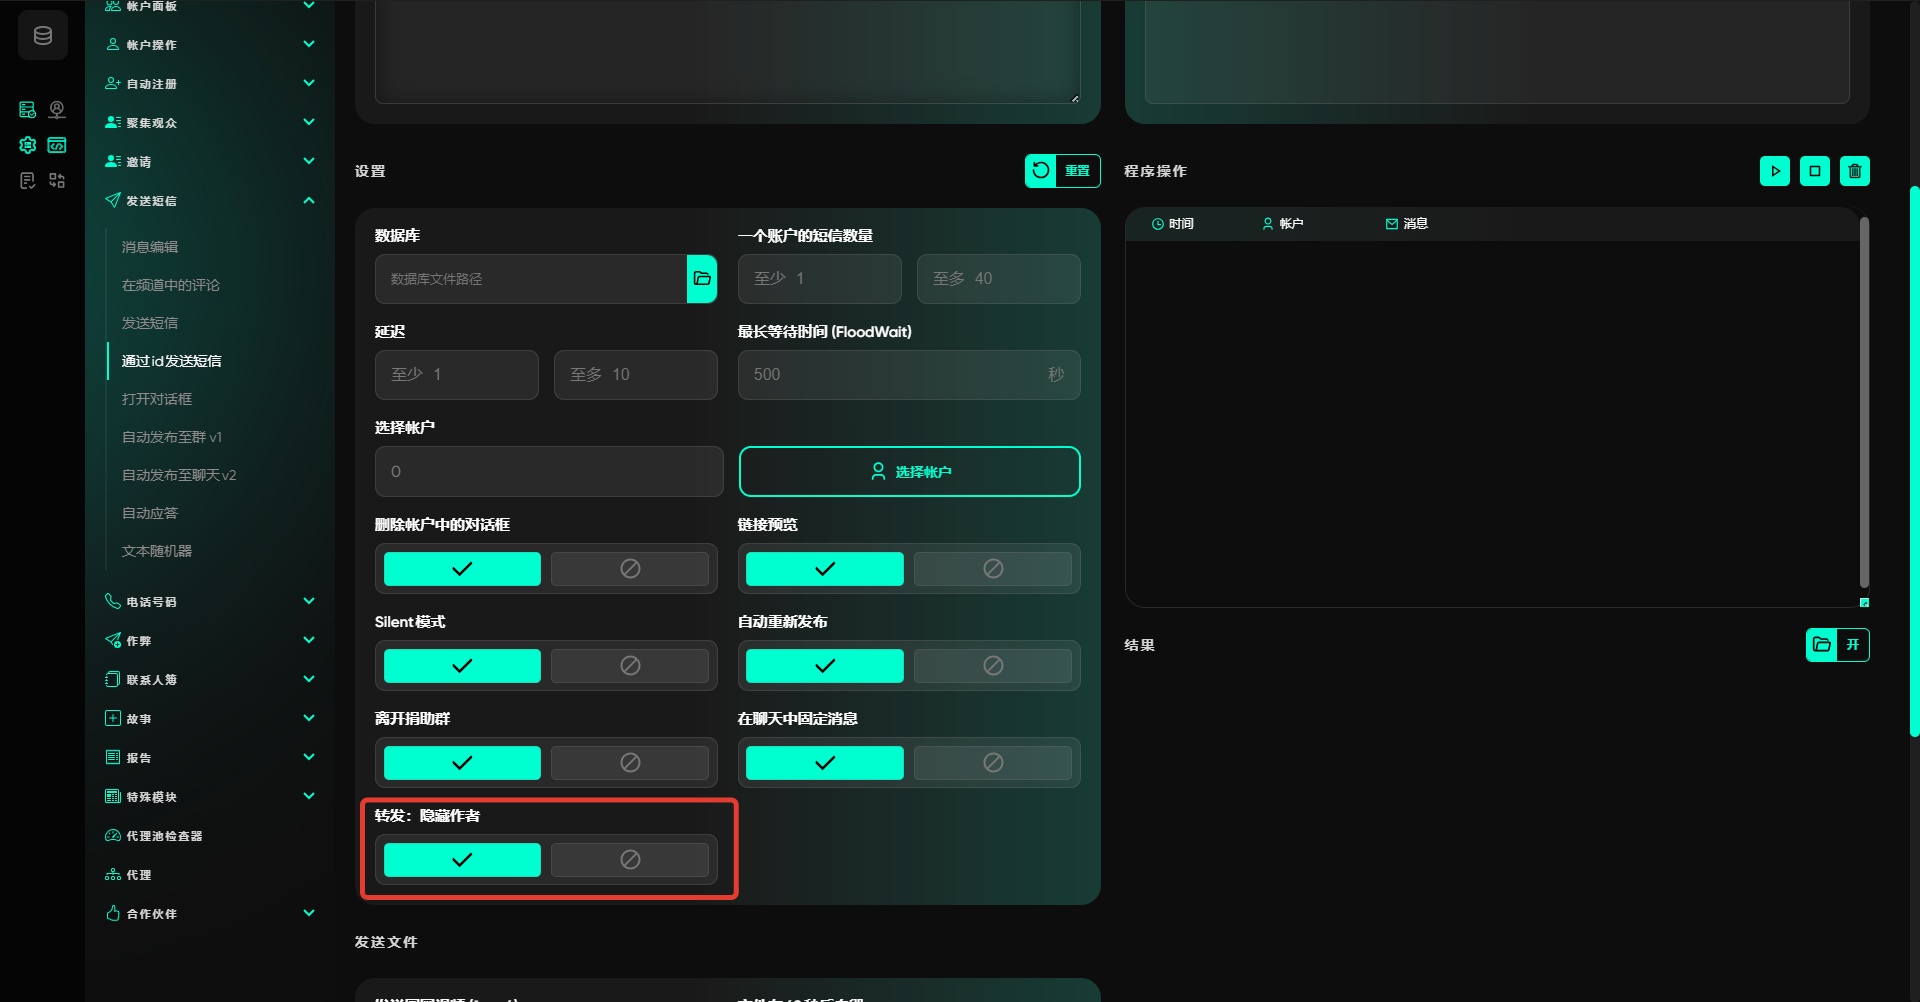Click the gear settings icon in left rail

[28, 145]
